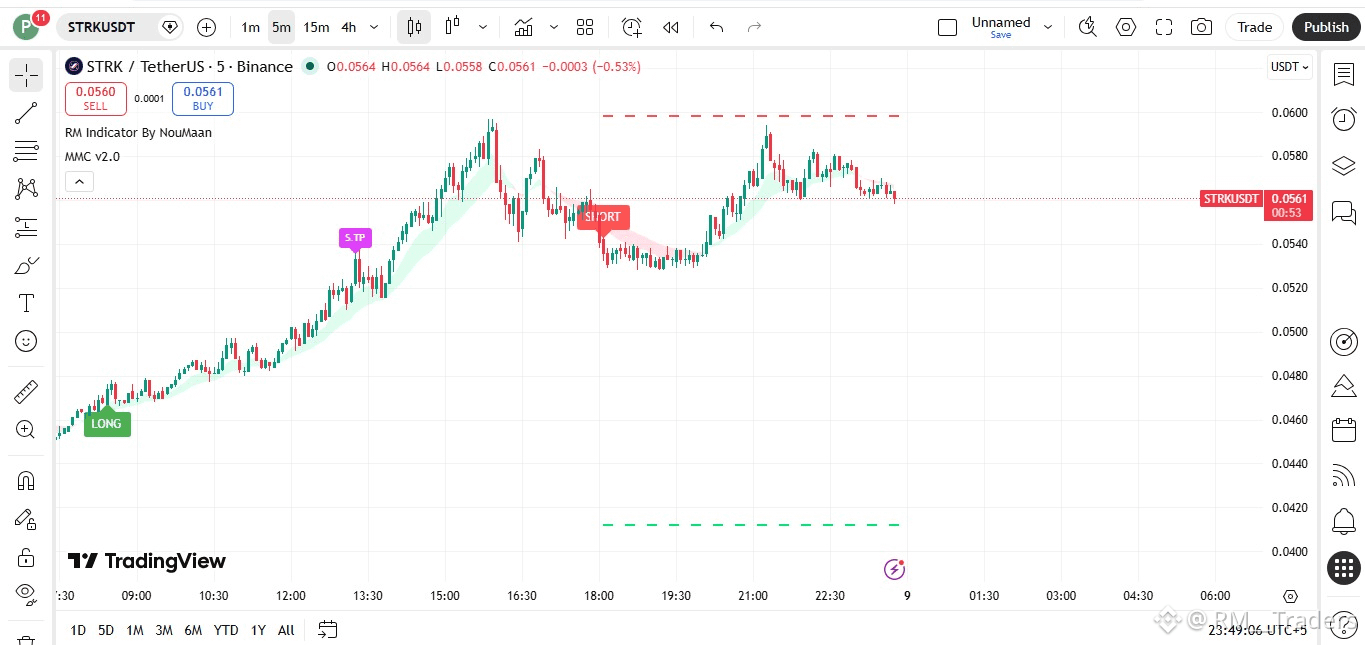The width and height of the screenshot is (1365, 645).
Task: Redo the chart action
Action: point(754,27)
